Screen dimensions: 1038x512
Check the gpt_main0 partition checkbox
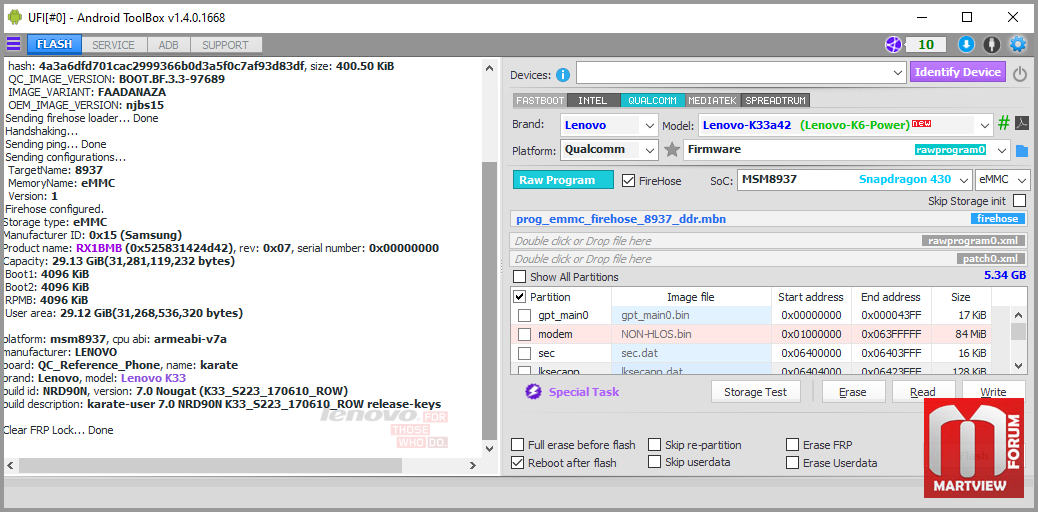(524, 315)
